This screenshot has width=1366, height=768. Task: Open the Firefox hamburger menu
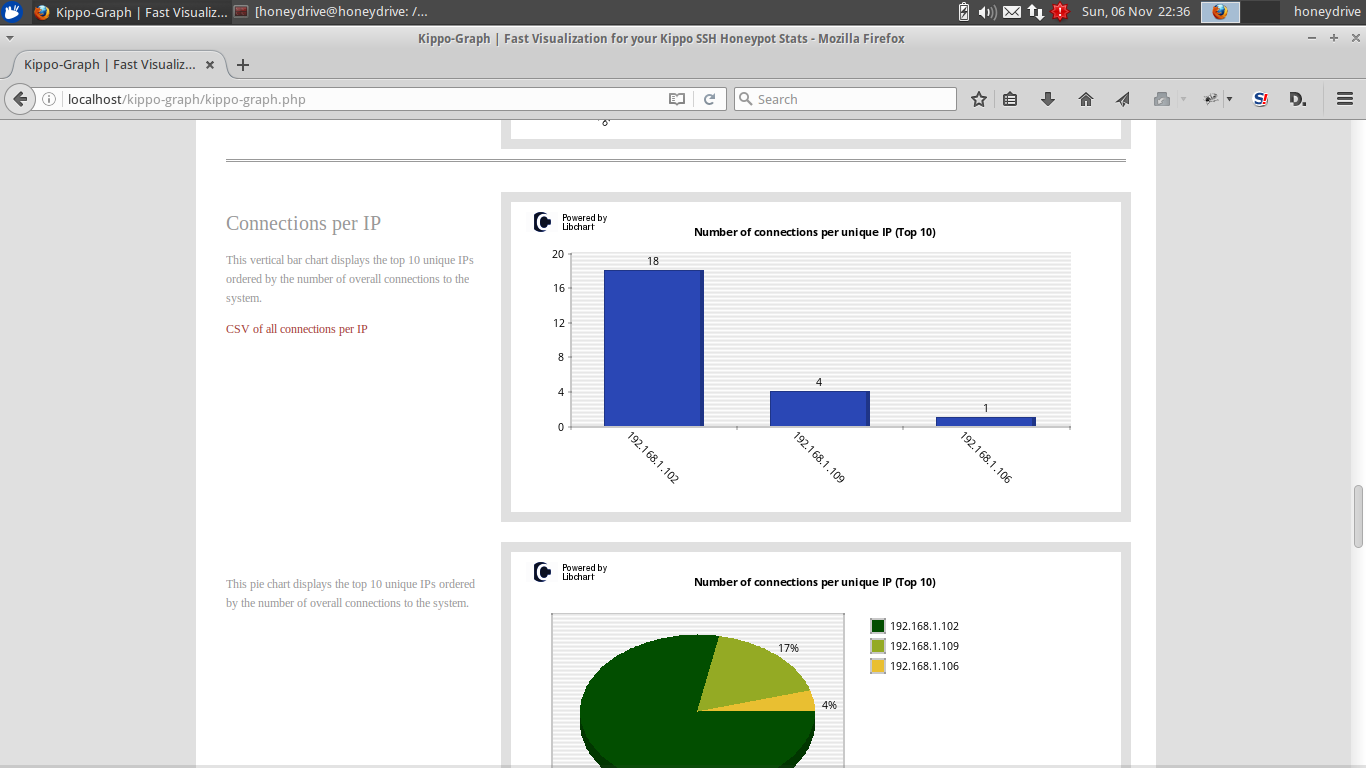click(1345, 99)
